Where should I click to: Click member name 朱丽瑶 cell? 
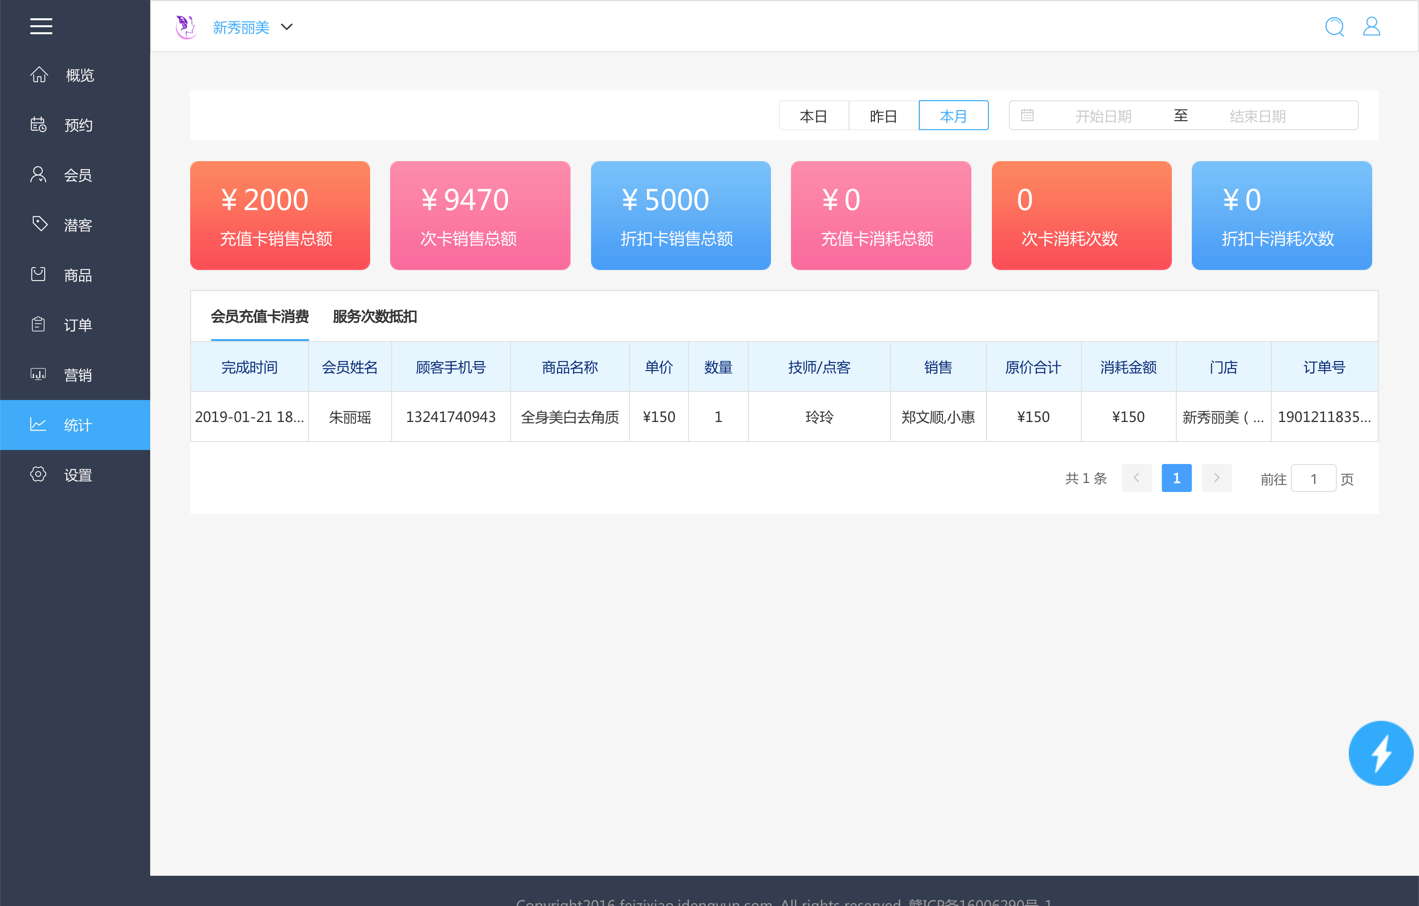[350, 417]
